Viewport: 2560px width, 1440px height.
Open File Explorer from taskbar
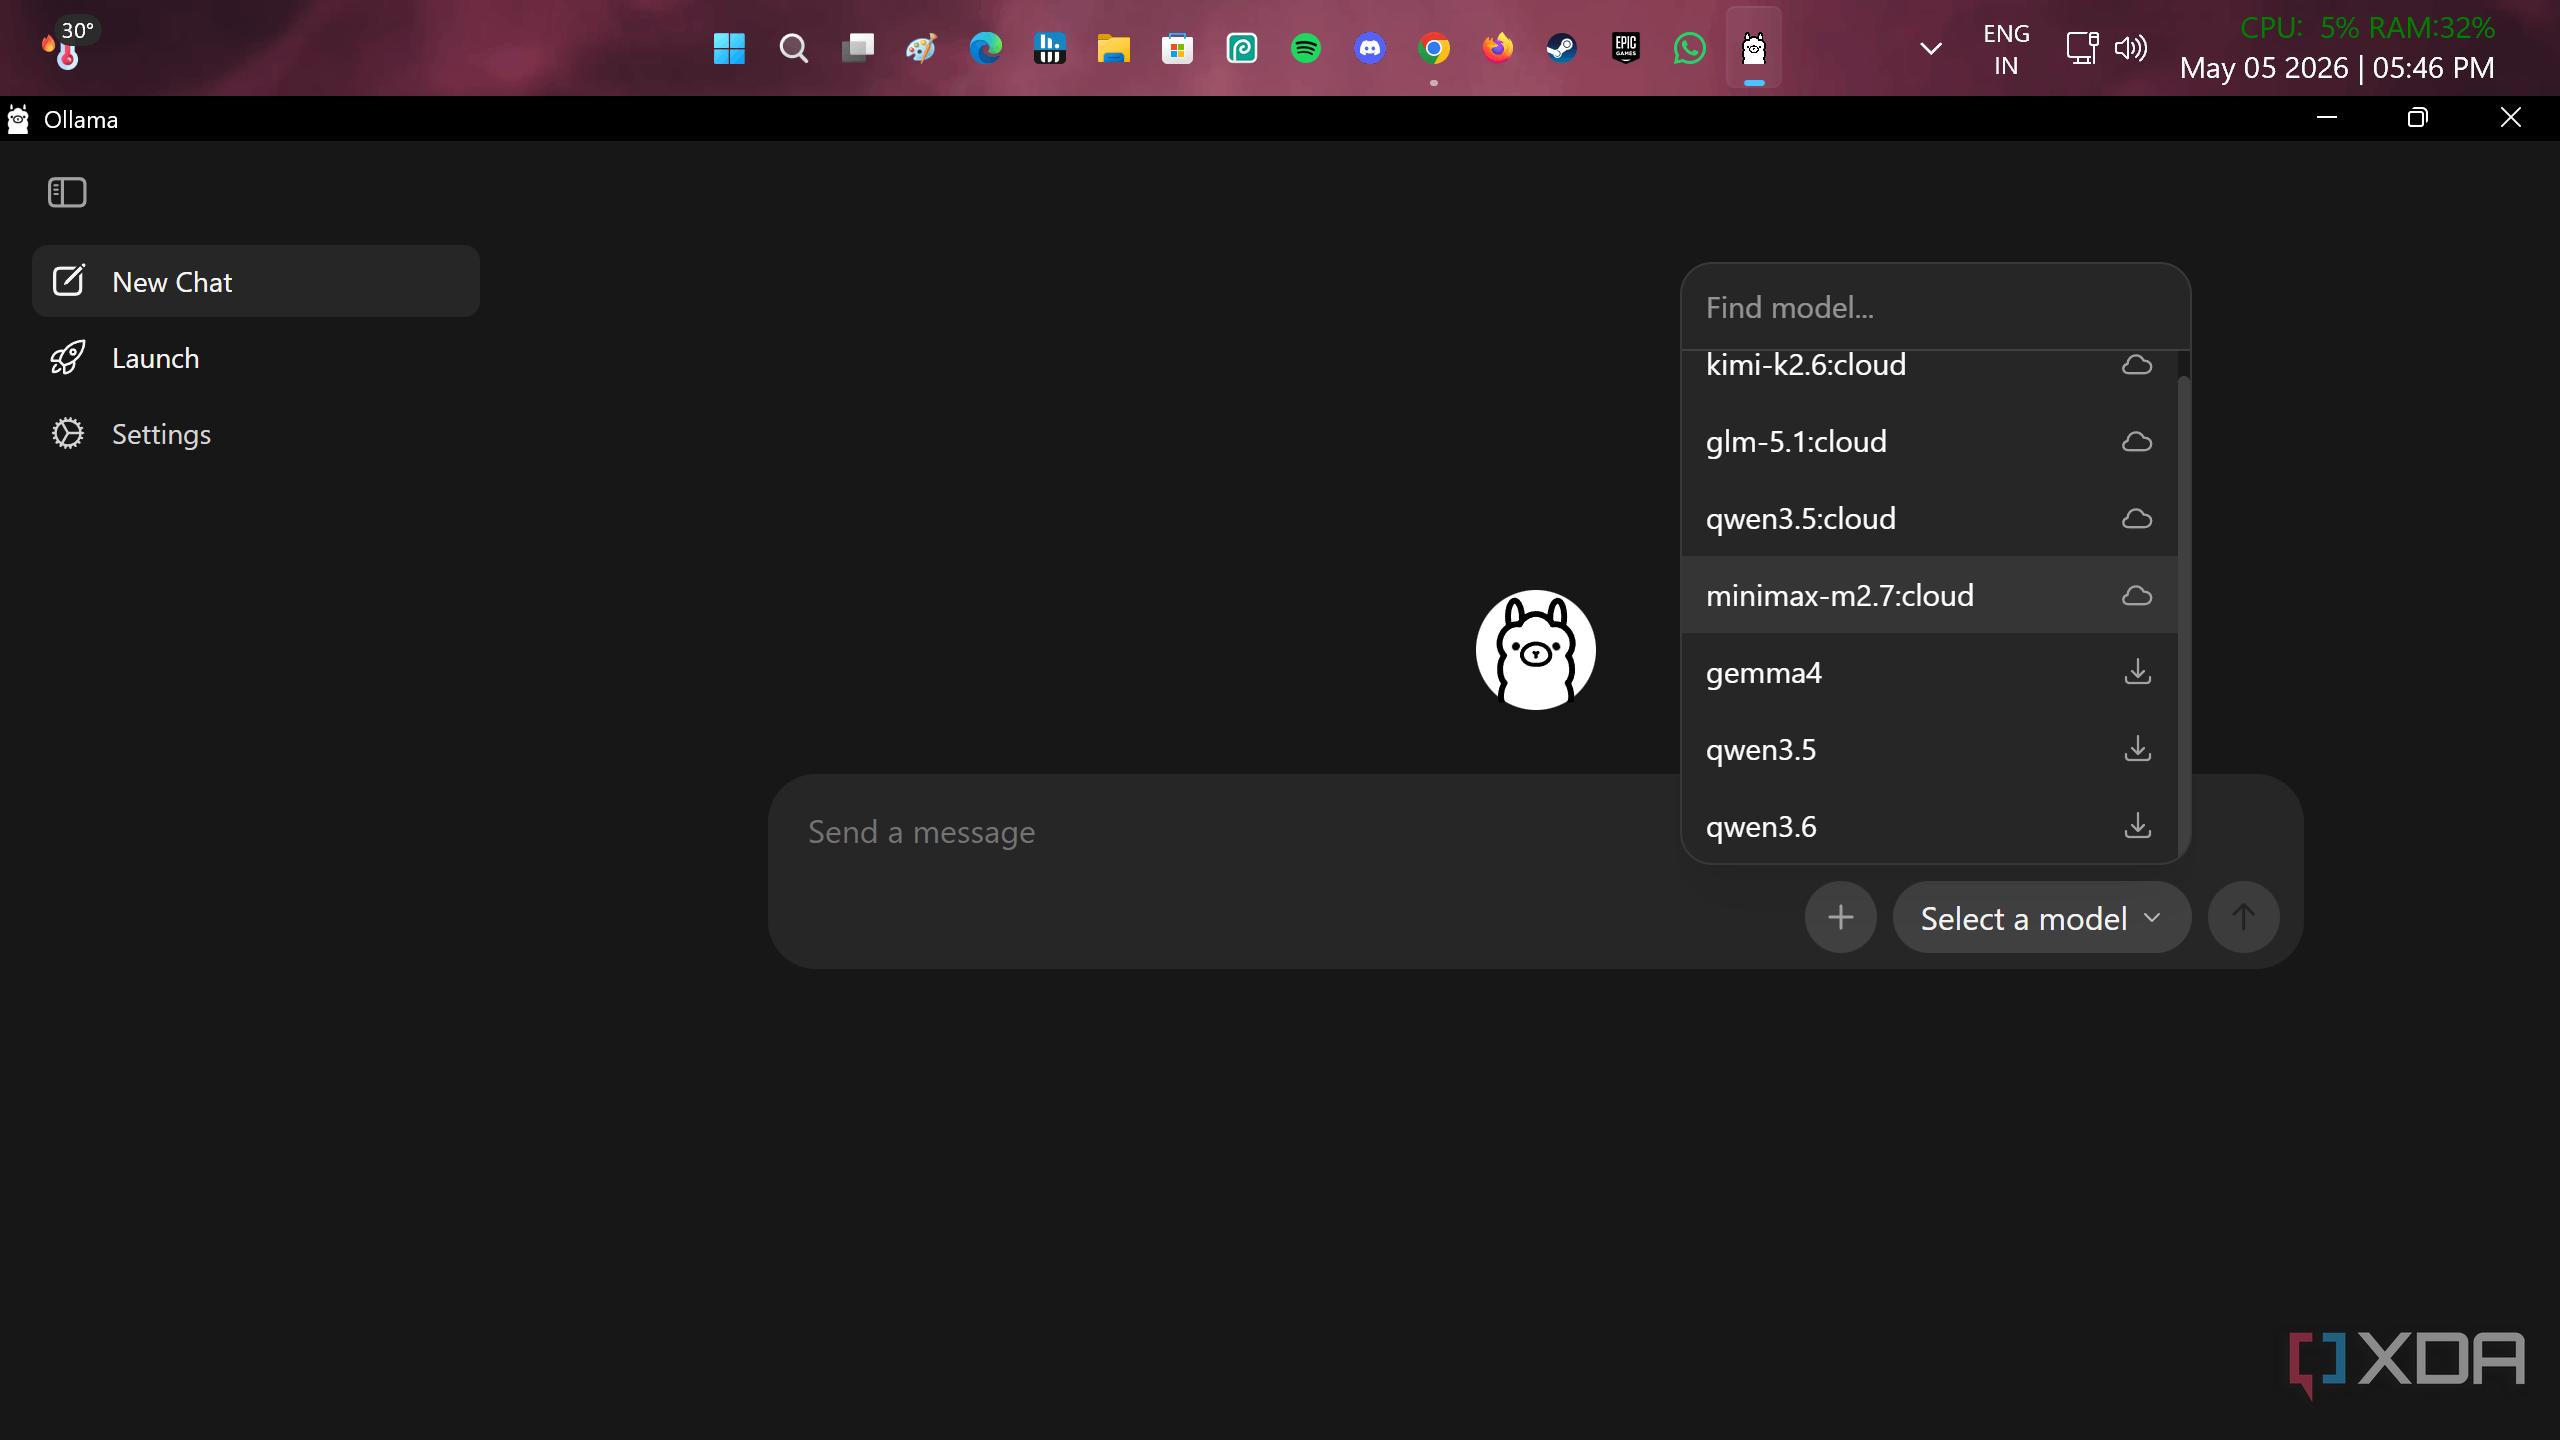tap(1113, 48)
